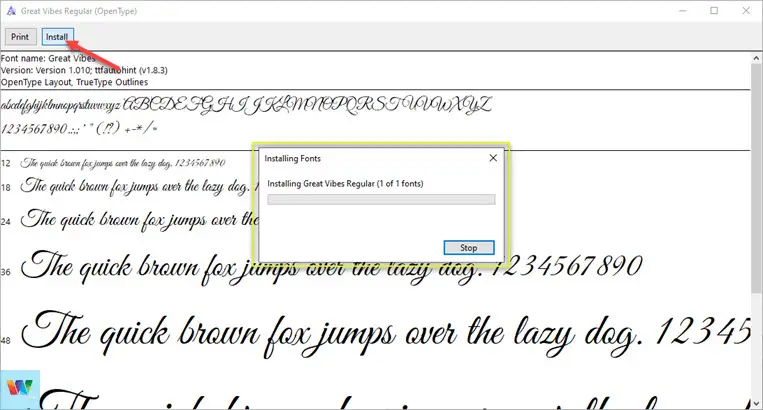Click the 'Font name: Great Vibes' text
Viewport: 763px width, 410px height.
point(48,58)
